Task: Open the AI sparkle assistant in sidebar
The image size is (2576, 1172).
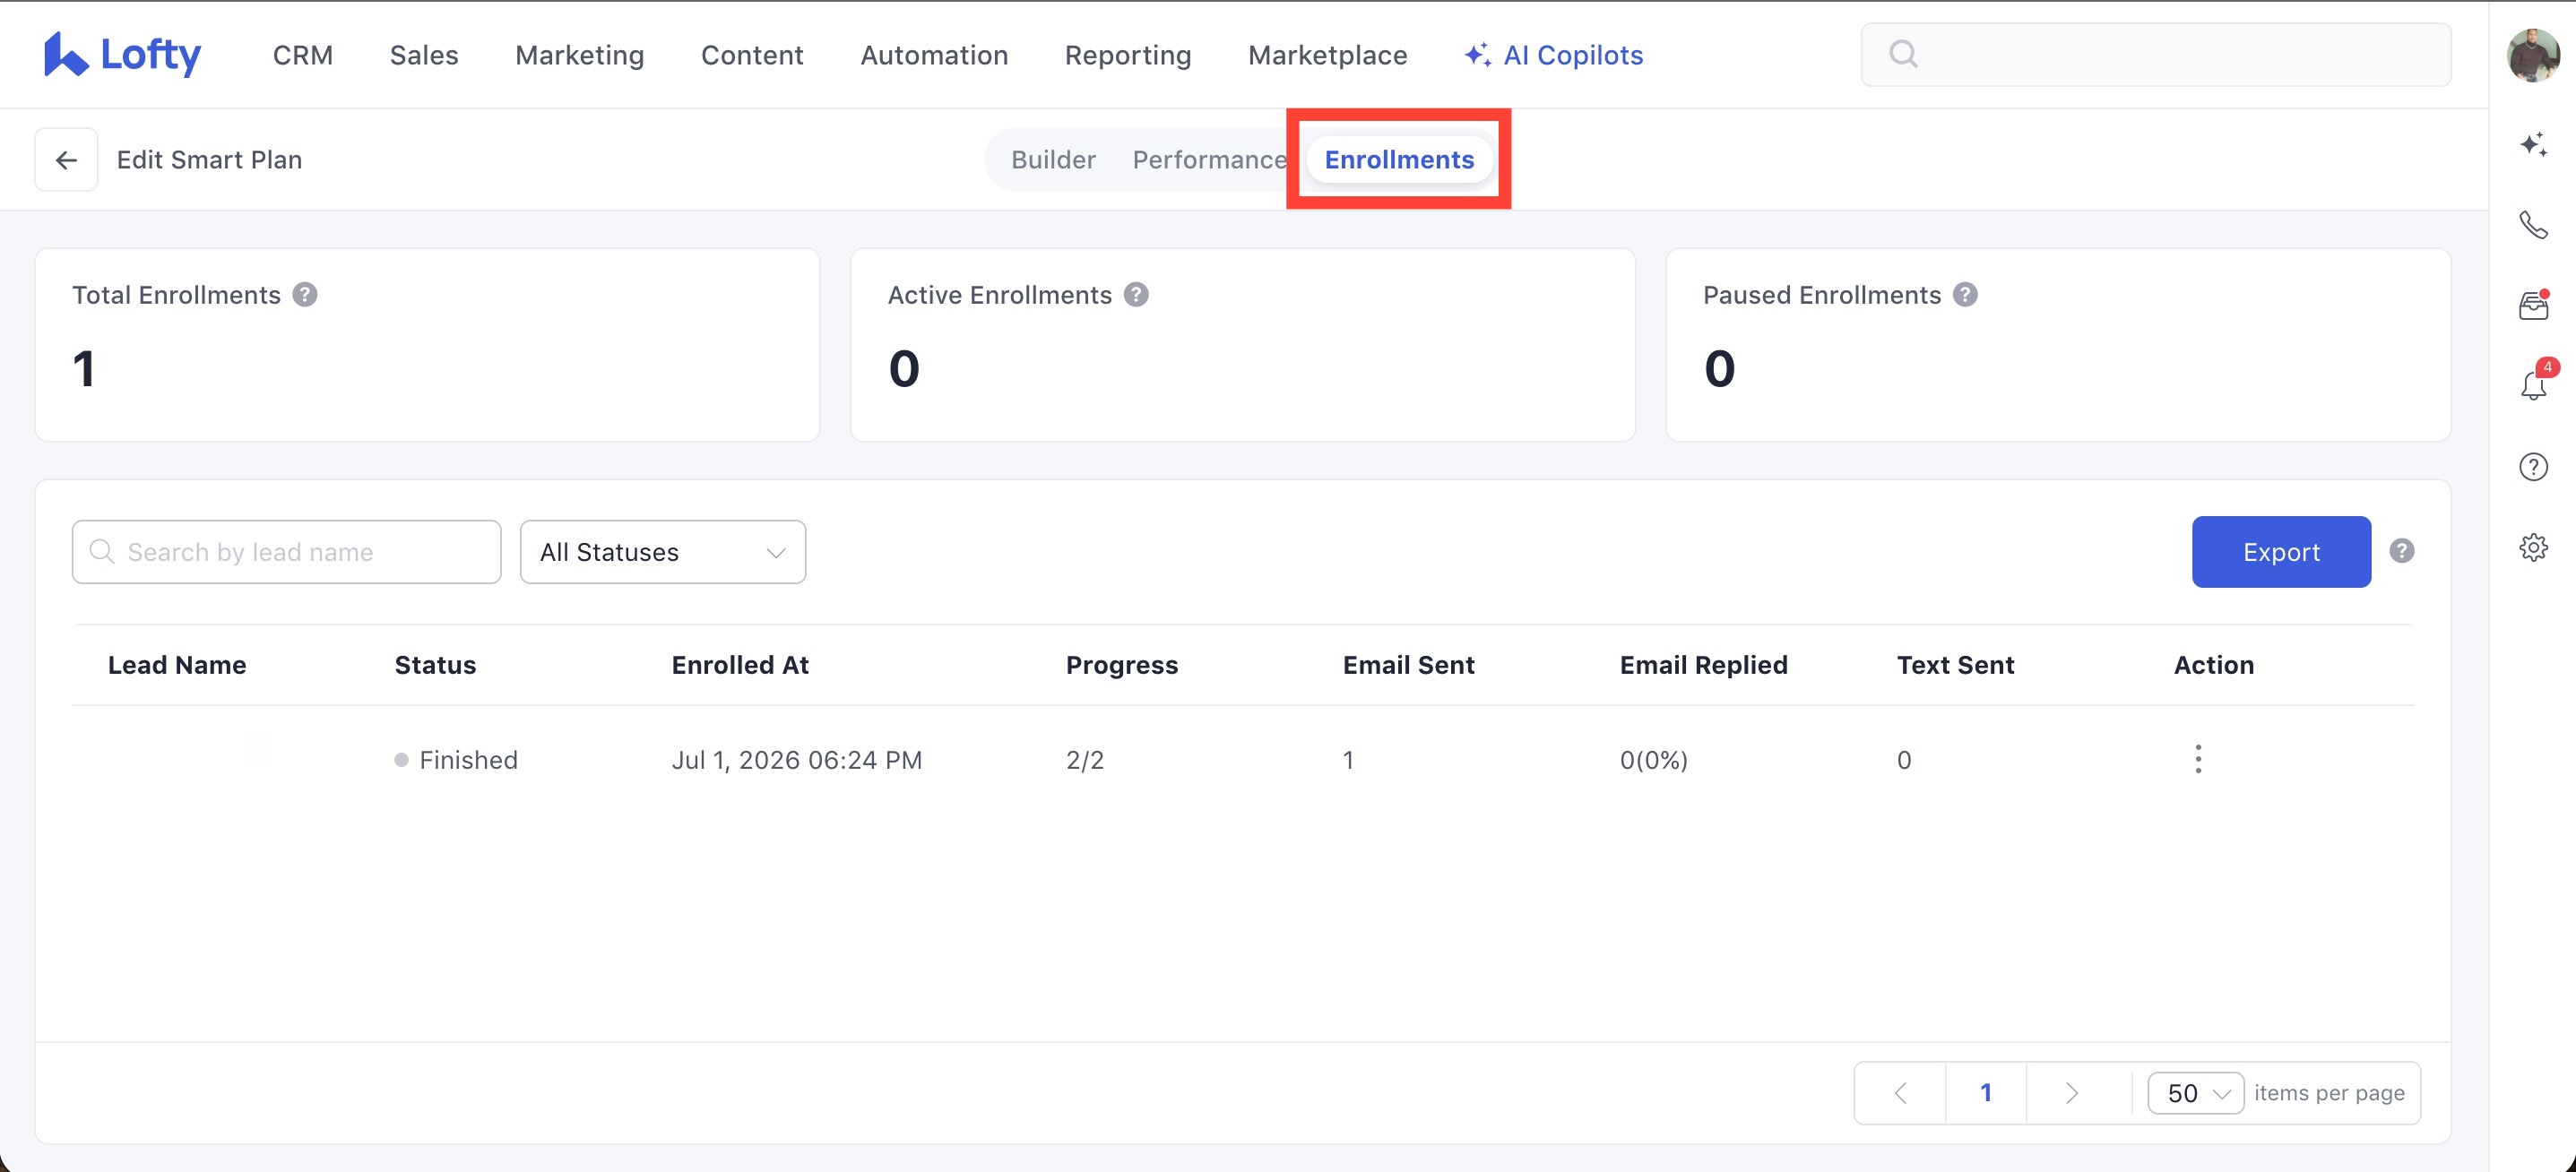Action: click(x=2533, y=145)
